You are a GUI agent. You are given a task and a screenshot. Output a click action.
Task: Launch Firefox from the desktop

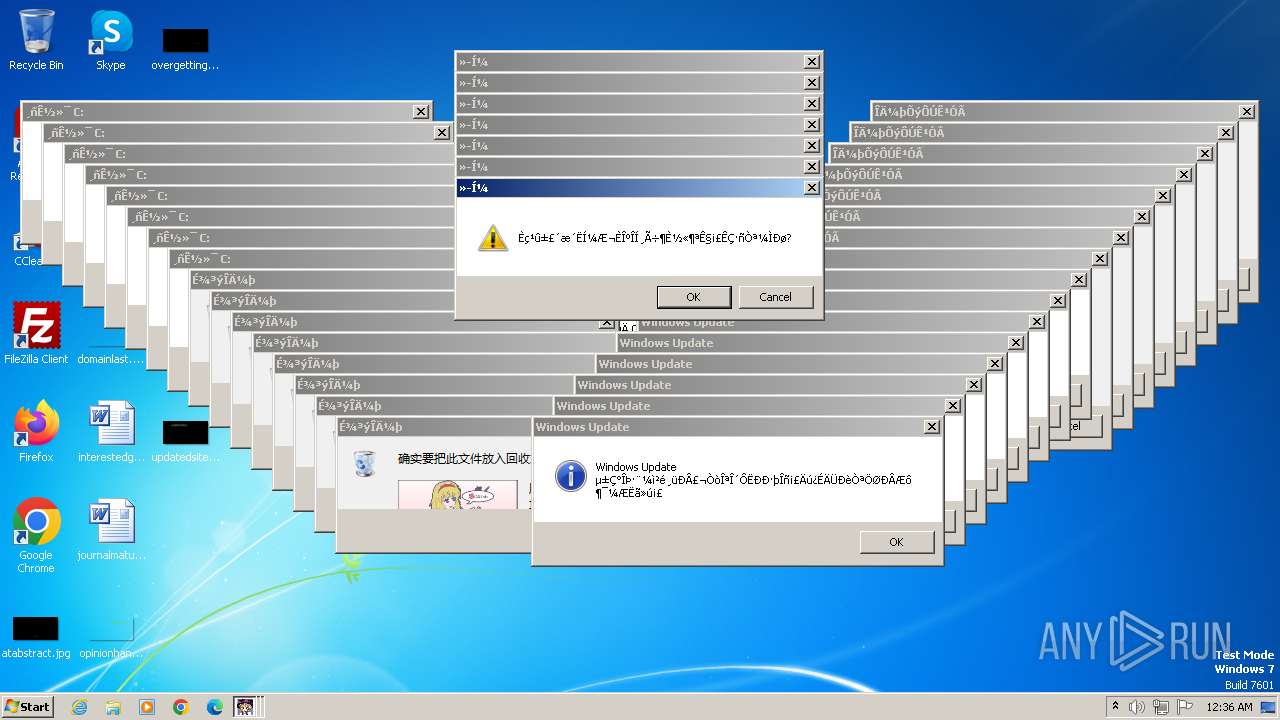[x=36, y=431]
